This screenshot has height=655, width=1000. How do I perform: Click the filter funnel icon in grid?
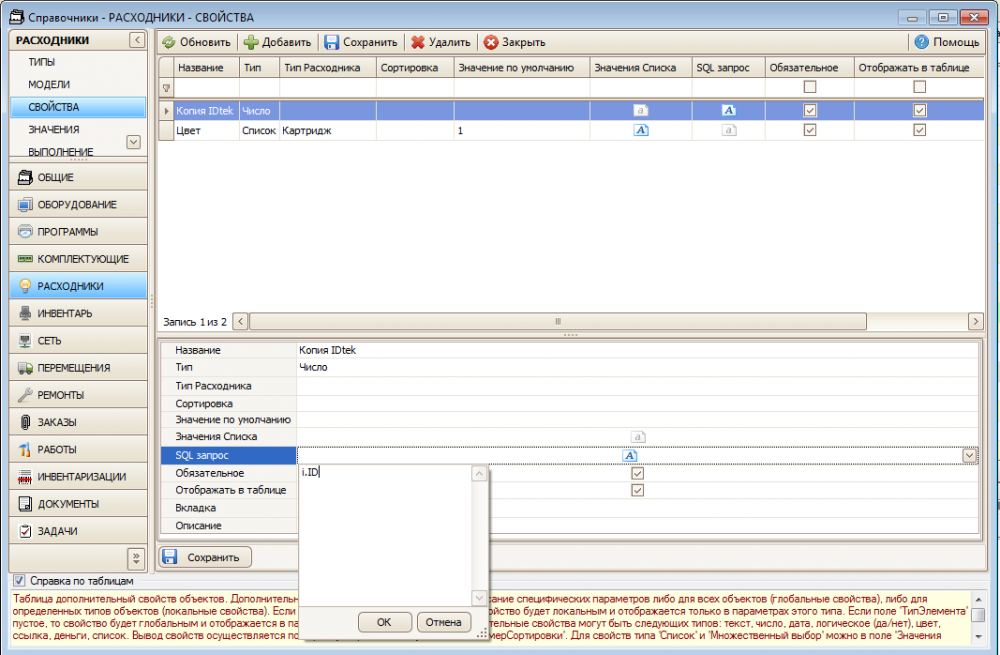point(166,88)
